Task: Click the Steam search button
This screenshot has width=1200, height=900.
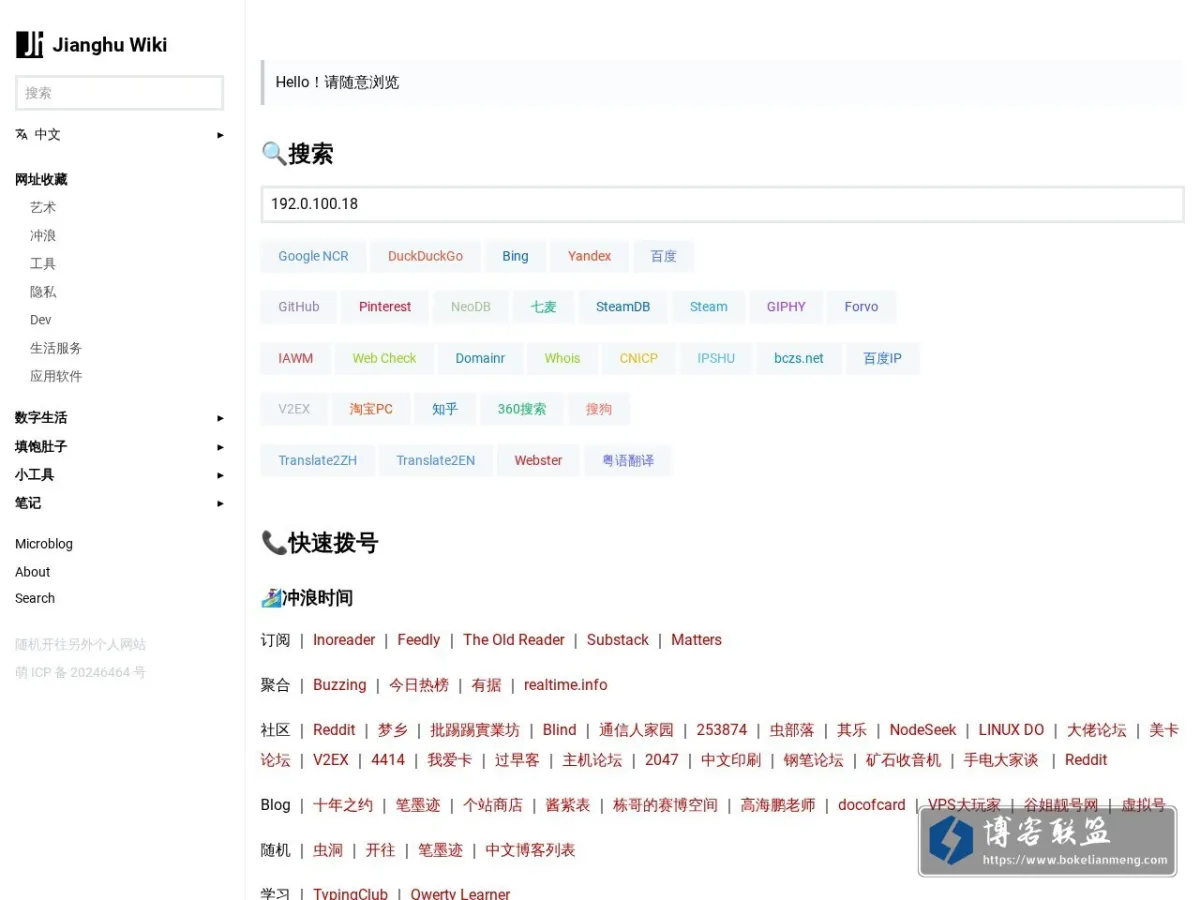Action: pos(708,307)
